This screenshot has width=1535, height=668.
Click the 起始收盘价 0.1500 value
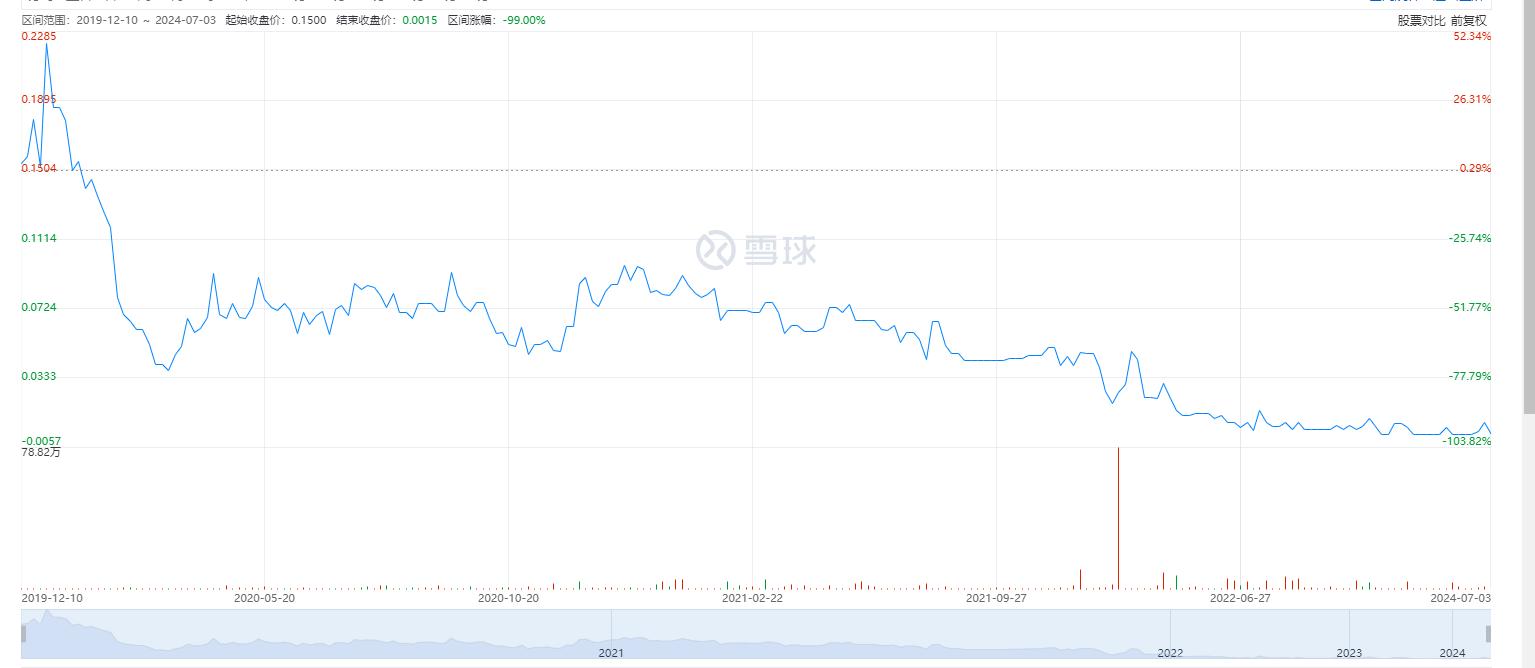(x=309, y=20)
